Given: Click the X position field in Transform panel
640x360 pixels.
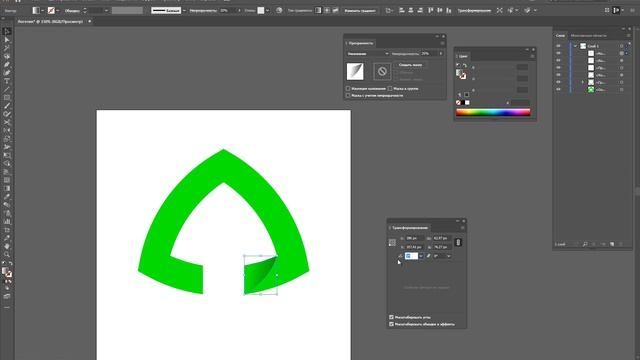Looking at the screenshot, I should [x=415, y=238].
